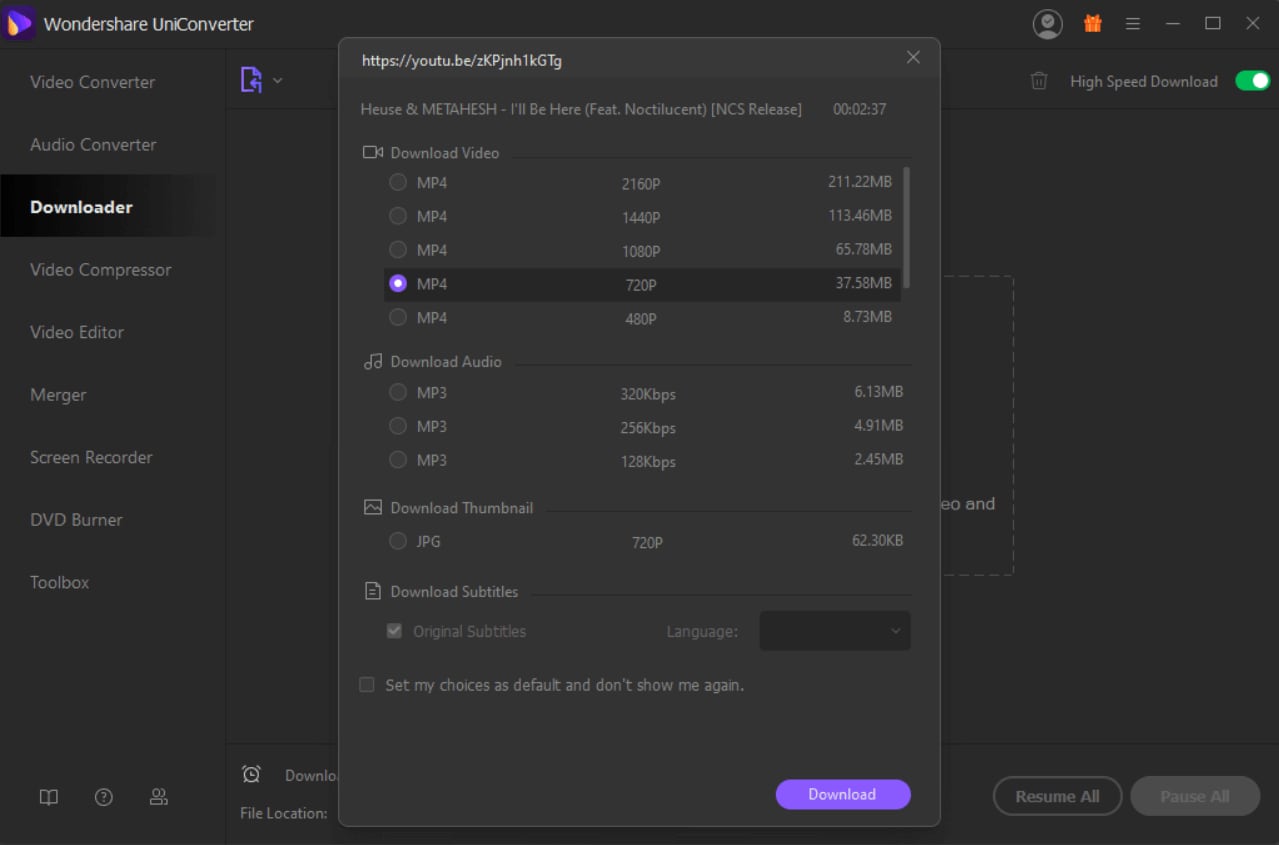Open the community people icon

158,797
